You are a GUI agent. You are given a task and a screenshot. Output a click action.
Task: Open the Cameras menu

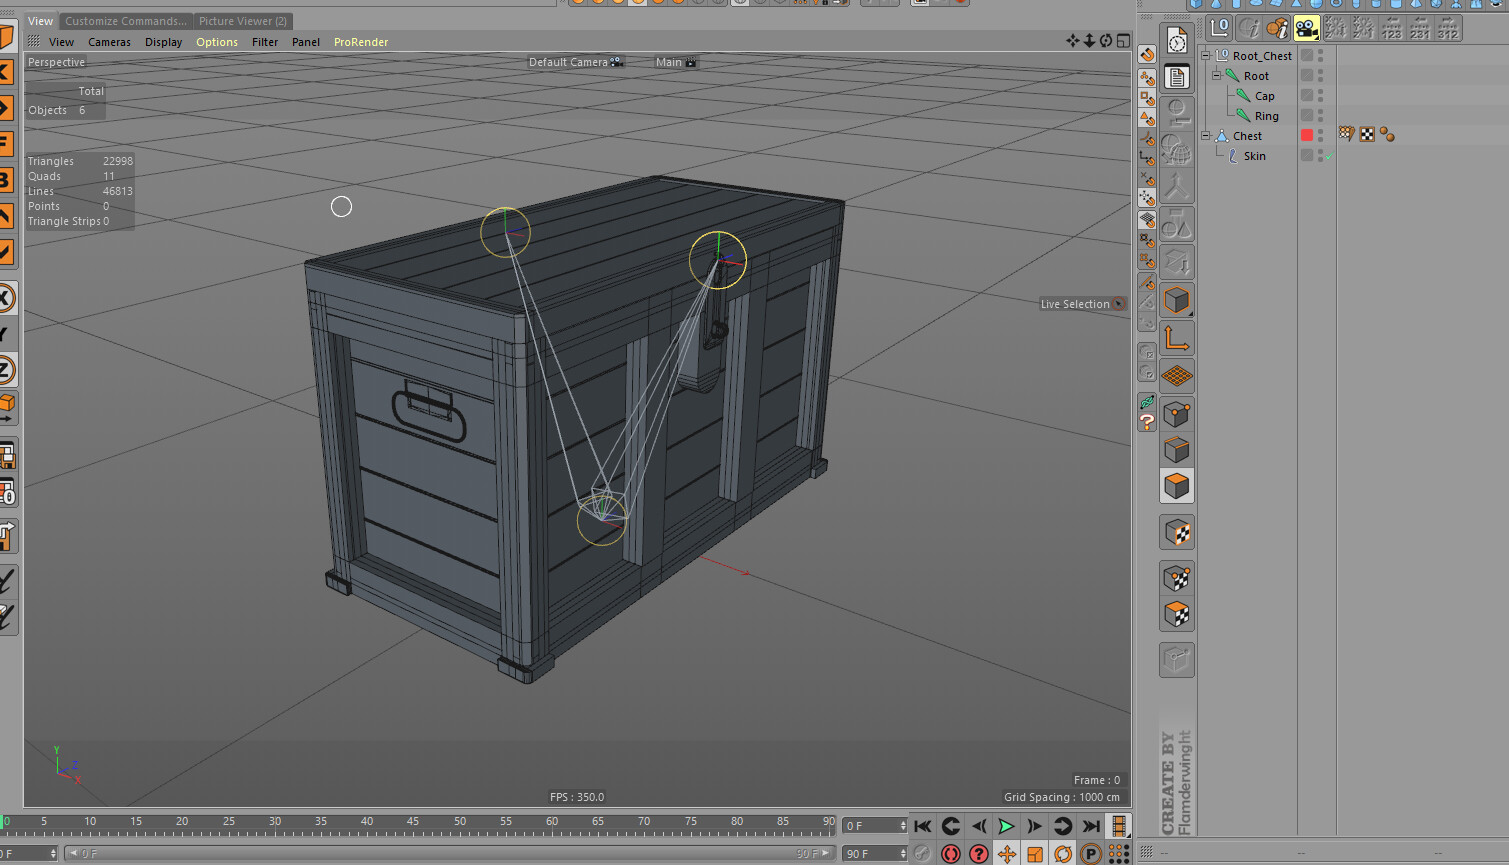click(x=109, y=41)
